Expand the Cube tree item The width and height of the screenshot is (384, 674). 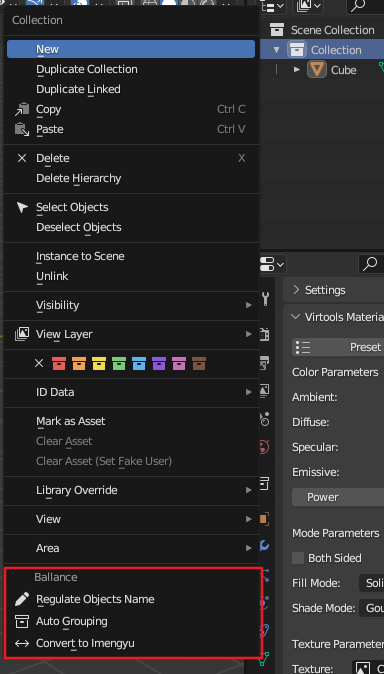(297, 70)
